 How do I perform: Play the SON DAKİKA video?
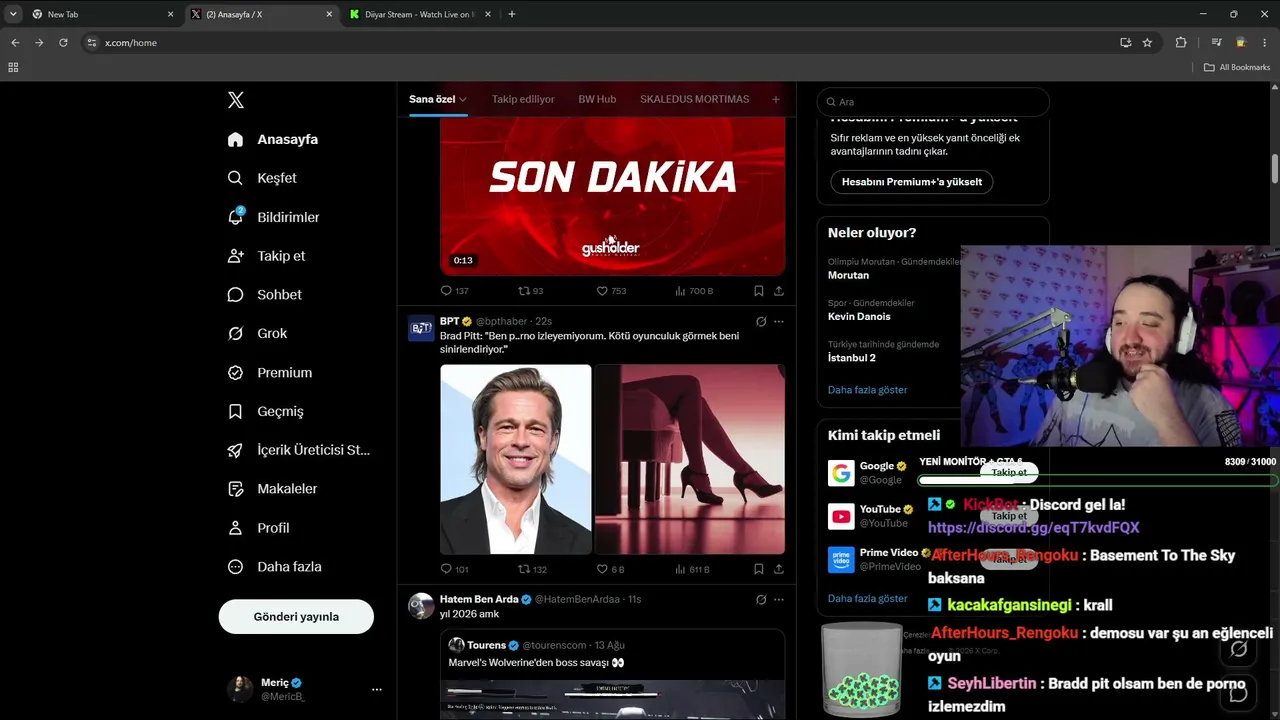coord(612,196)
